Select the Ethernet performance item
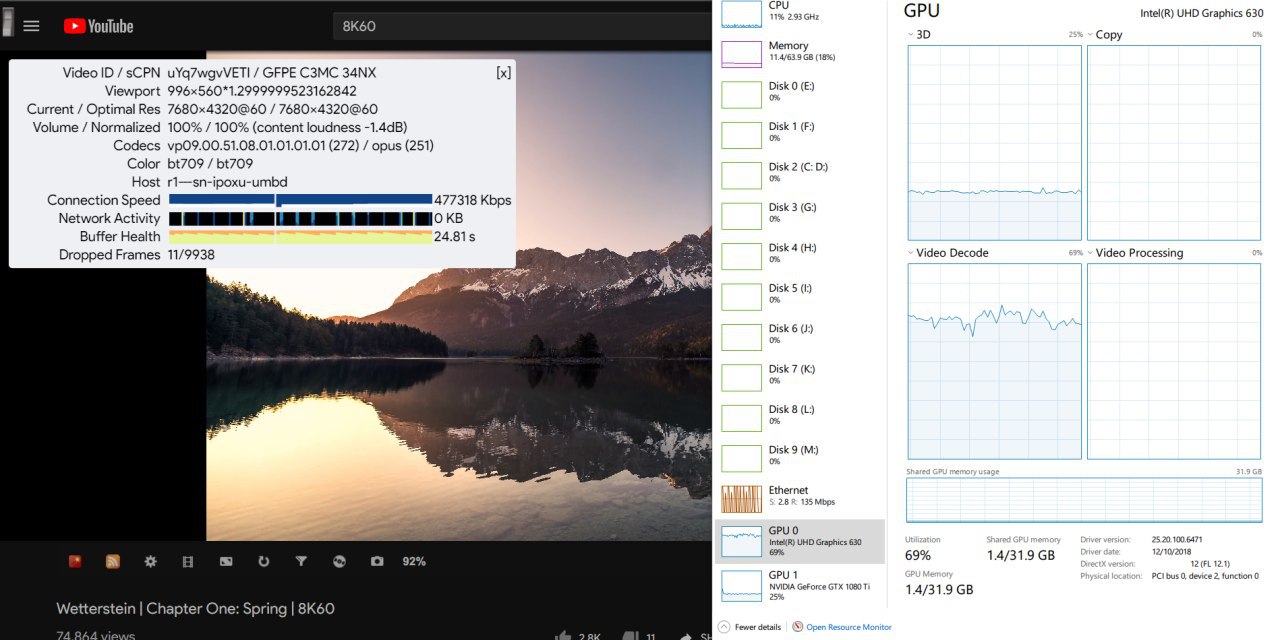This screenshot has height=640, width=1280. (800, 496)
